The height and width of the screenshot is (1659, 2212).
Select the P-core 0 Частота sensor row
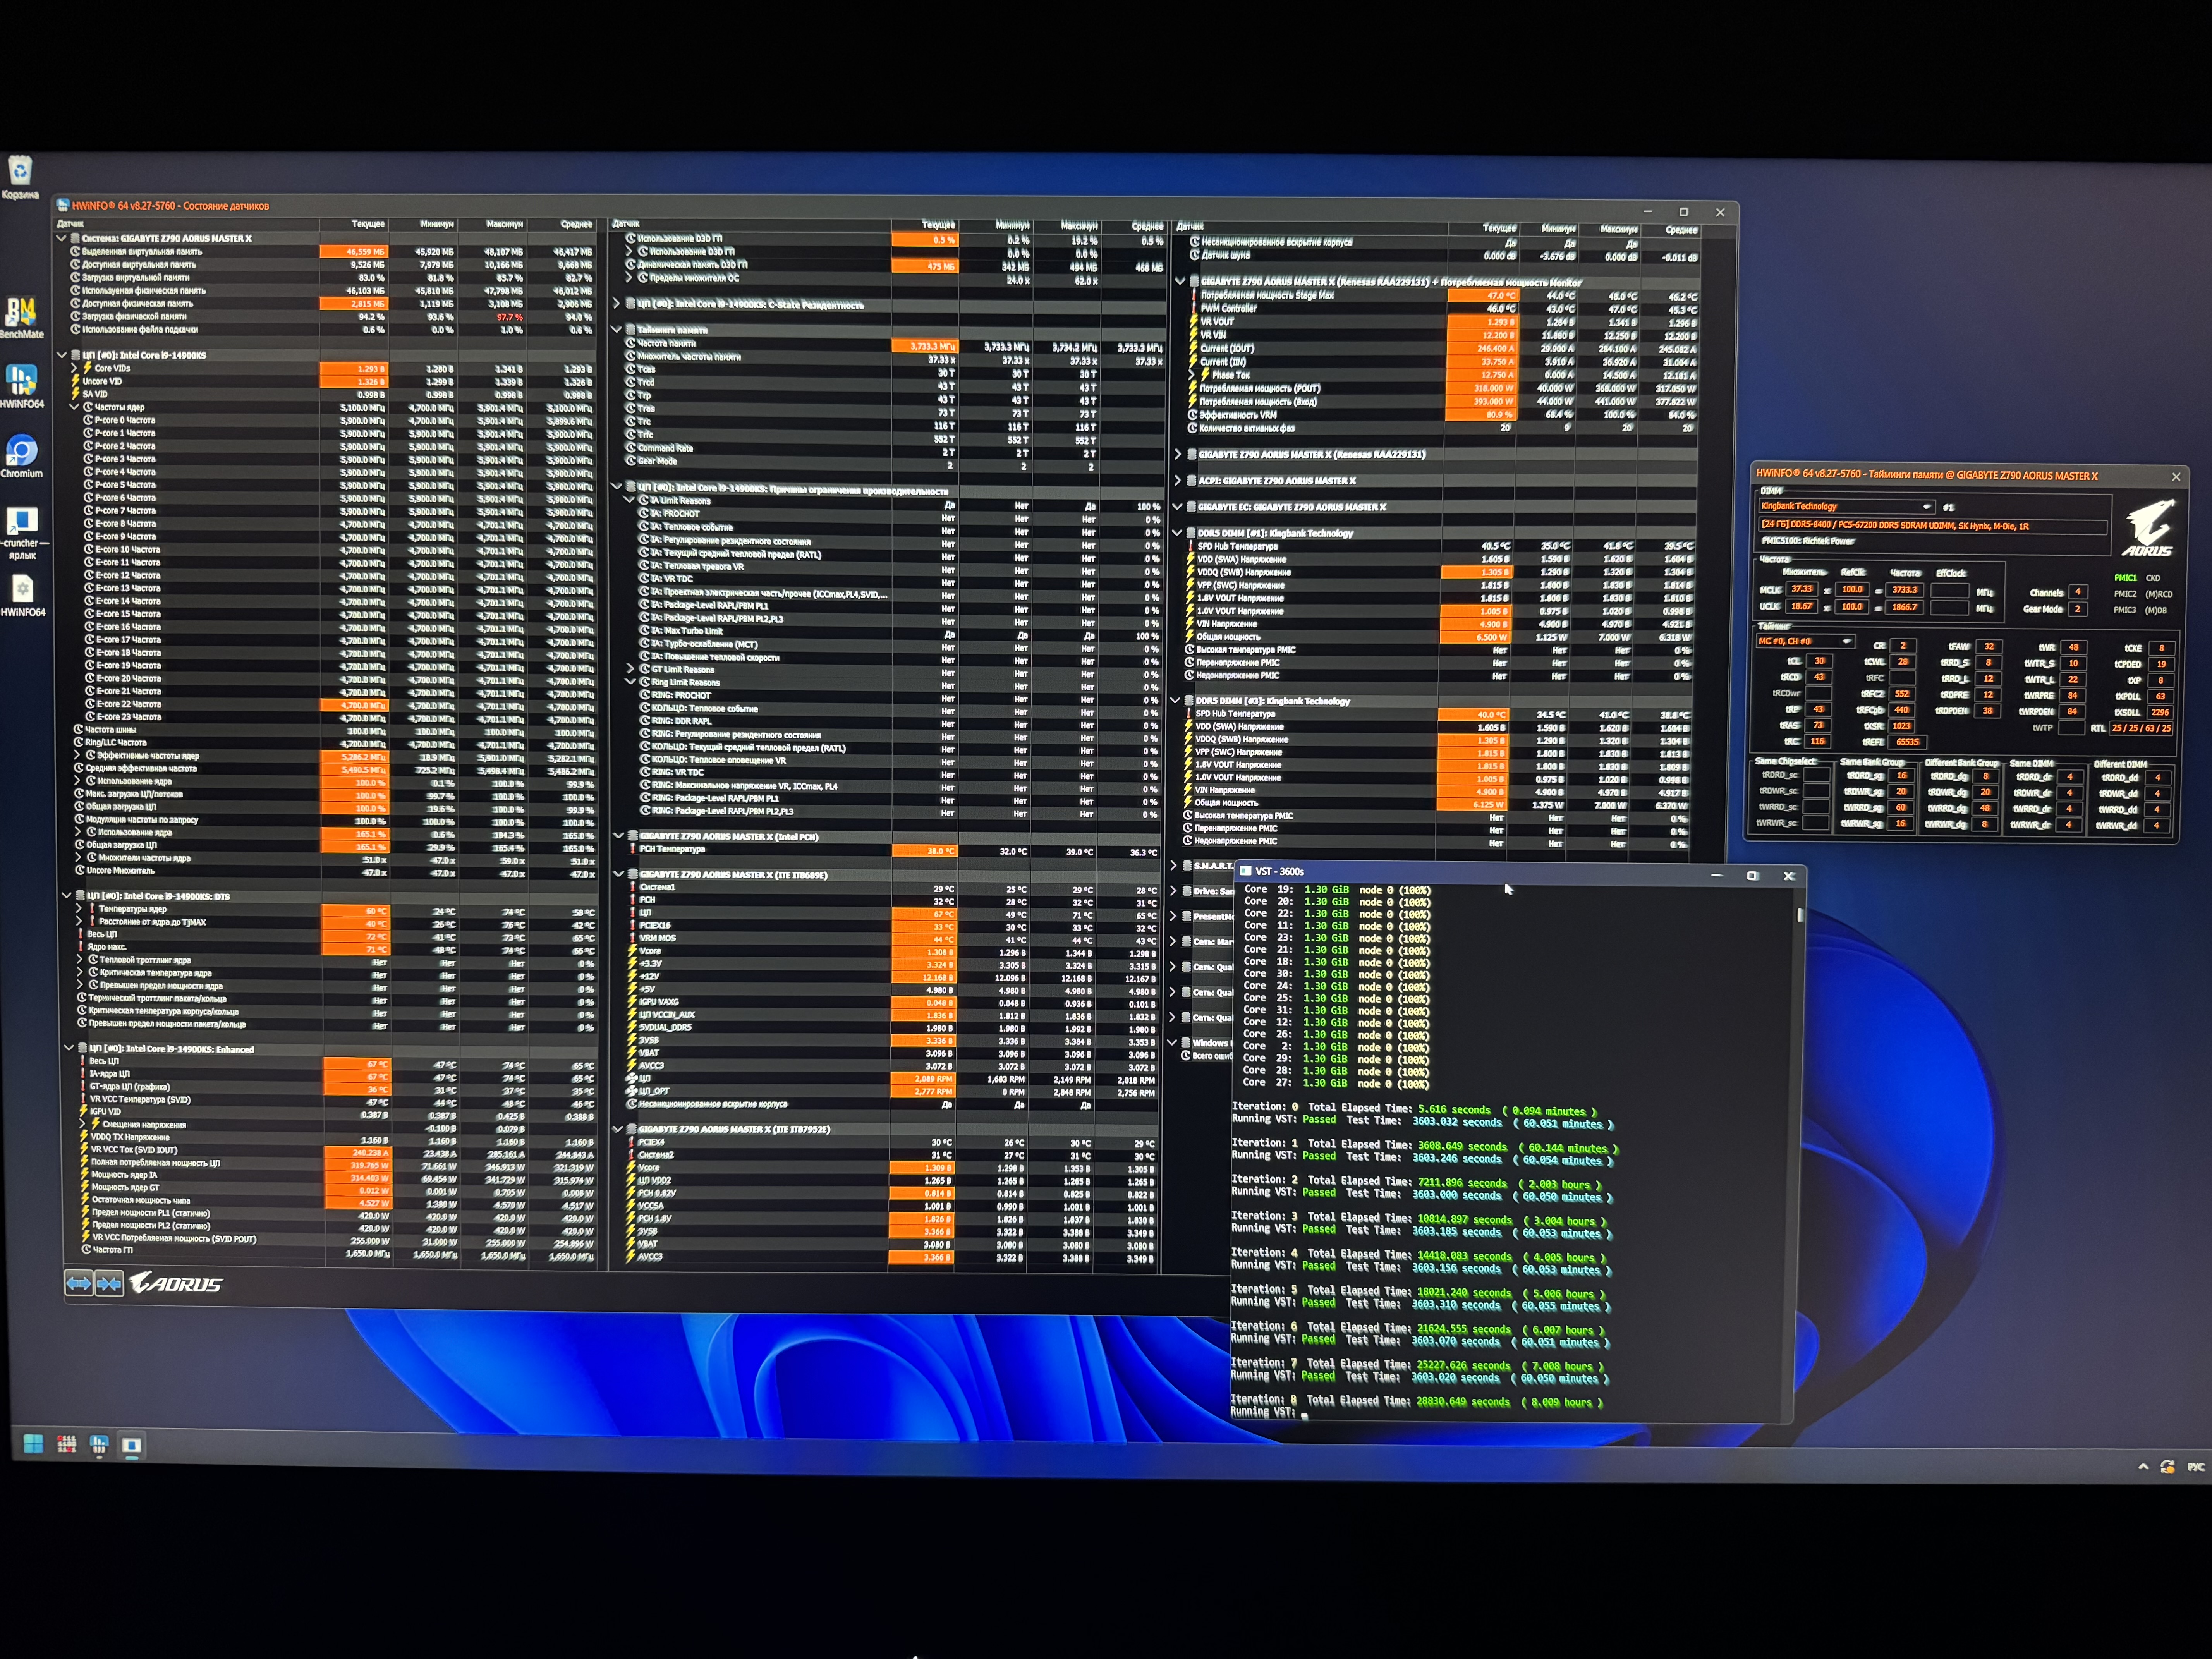coord(125,420)
